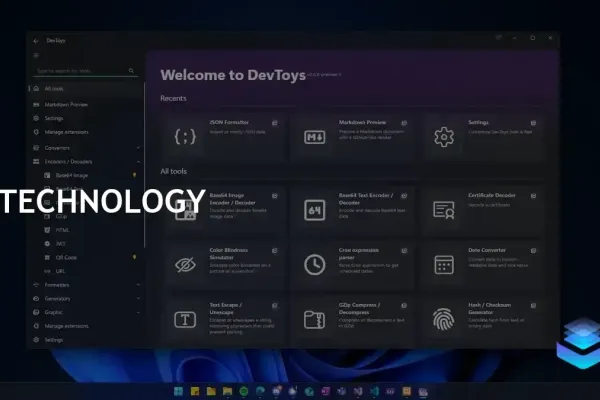Open the Text Escape / Unescape card
The height and width of the screenshot is (400, 600).
225,320
